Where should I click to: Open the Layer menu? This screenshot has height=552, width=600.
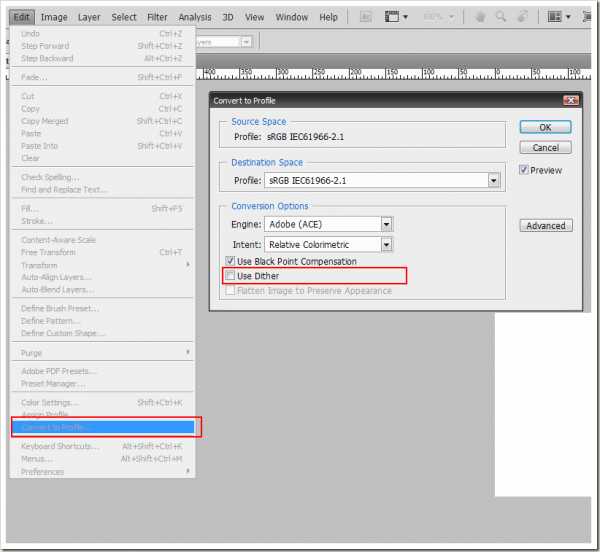[89, 17]
